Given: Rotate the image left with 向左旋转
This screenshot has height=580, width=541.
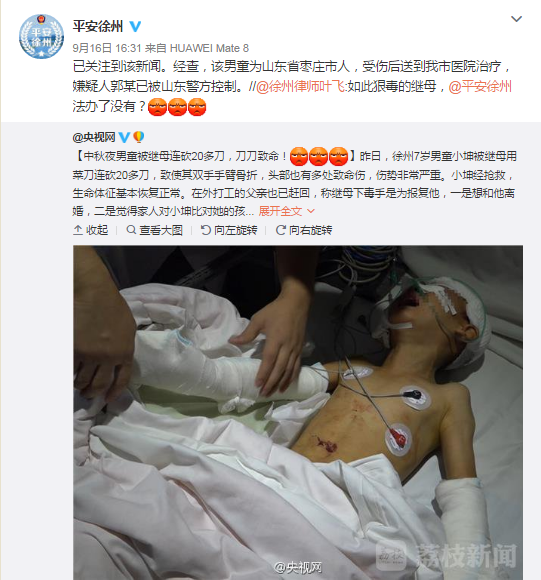Looking at the screenshot, I should point(229,230).
